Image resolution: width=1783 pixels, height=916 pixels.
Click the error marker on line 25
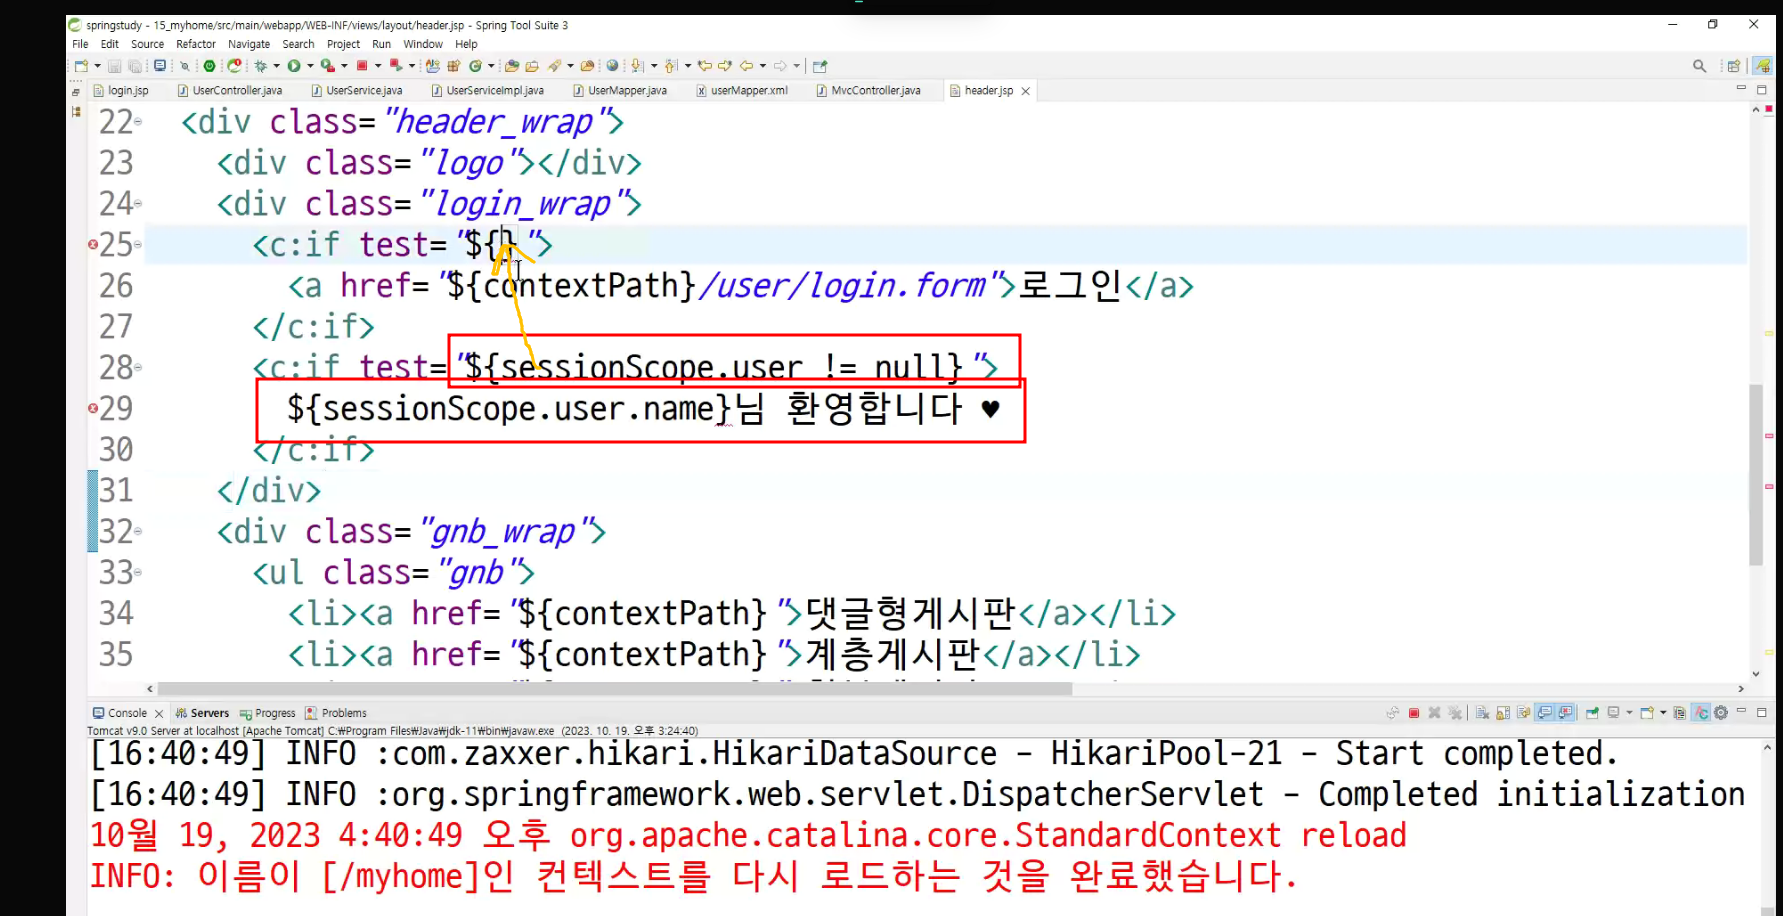[93, 244]
